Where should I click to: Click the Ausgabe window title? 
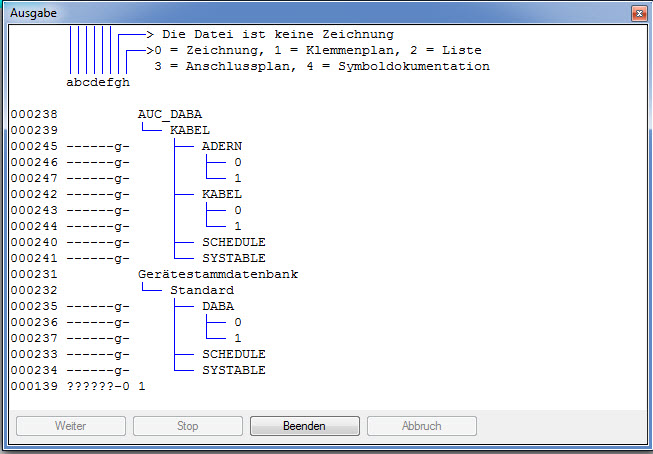pyautogui.click(x=33, y=13)
